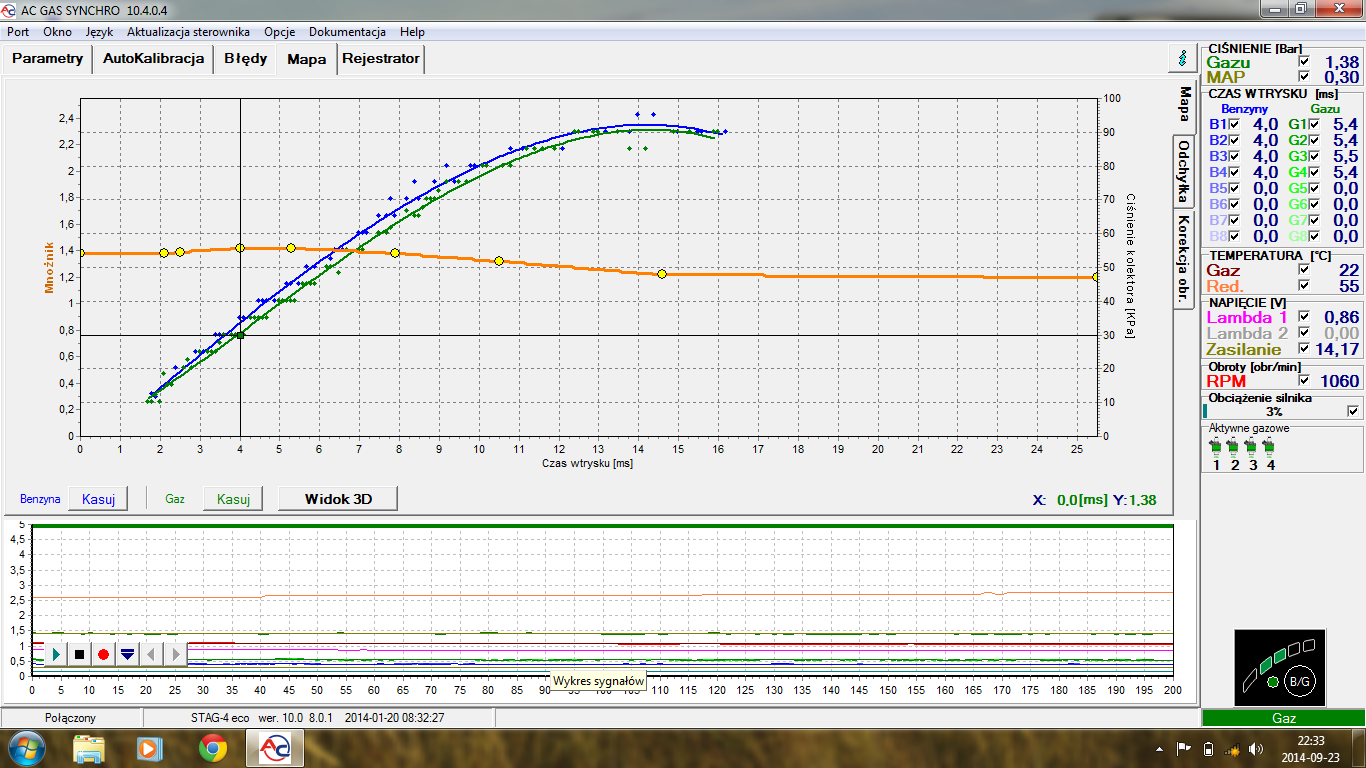This screenshot has width=1366, height=768.
Task: Click the multiplier curve point near 14.5 ms
Action: tap(662, 273)
